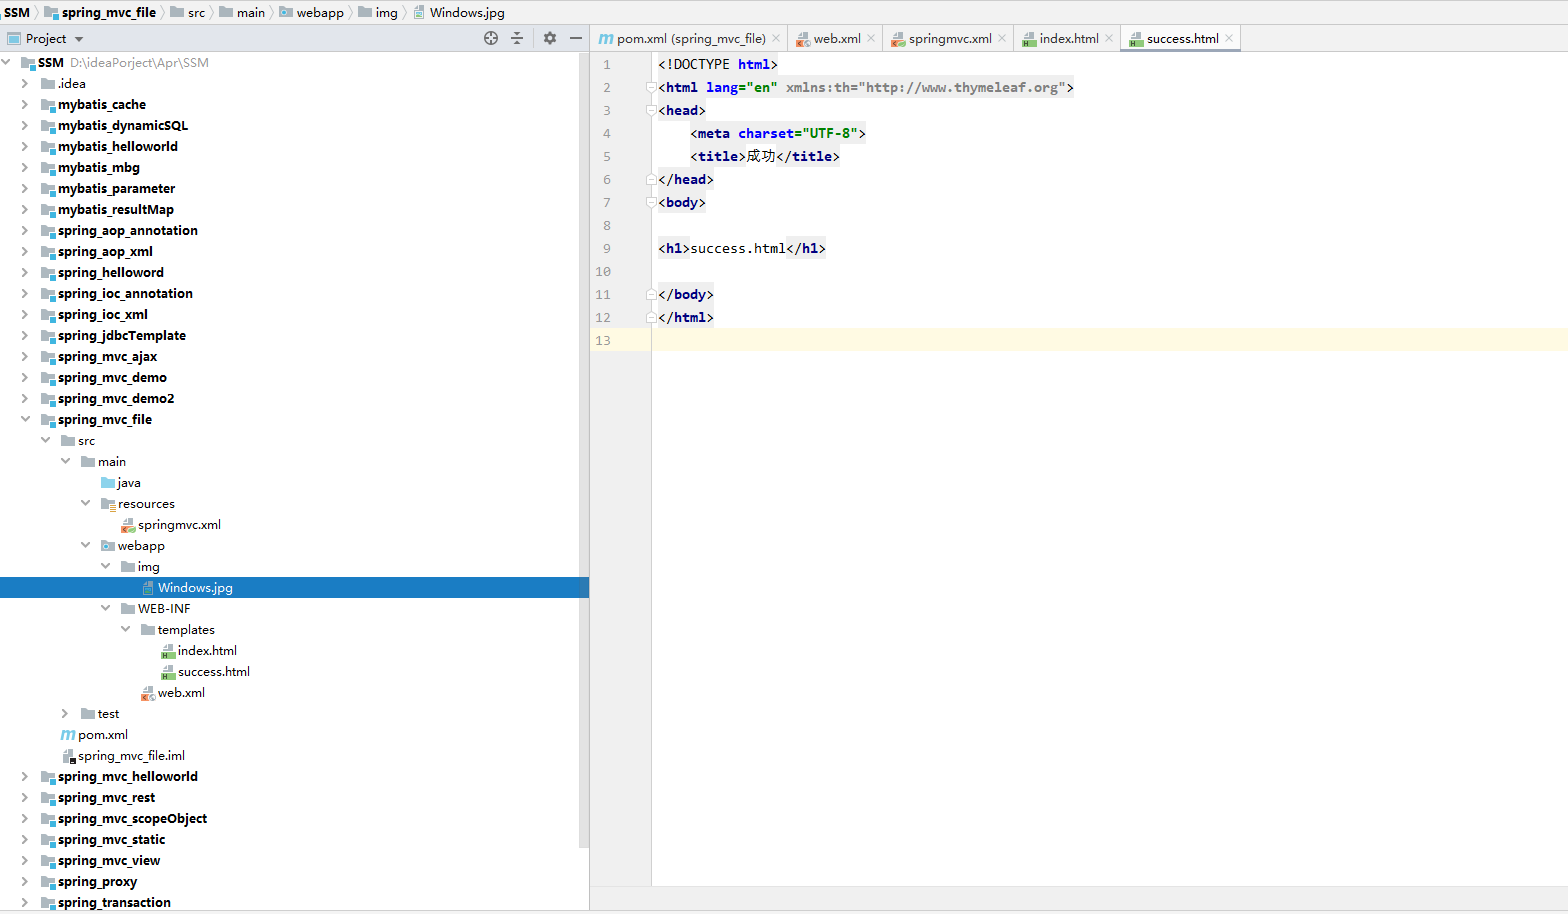Screen dimensions: 1568x914
Task: Close the web.xml editor tab
Action: pos(871,38)
